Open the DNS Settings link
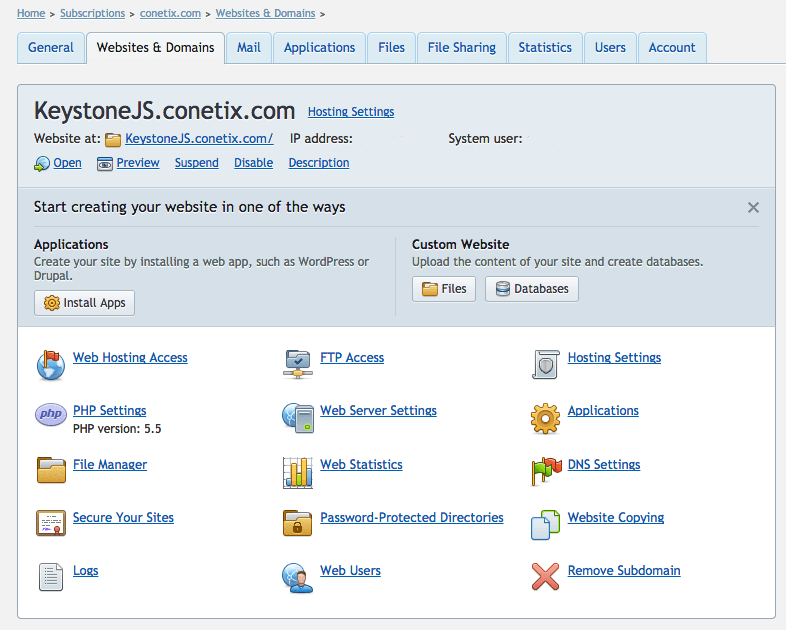Screen dimensions: 786x630 click(x=604, y=465)
